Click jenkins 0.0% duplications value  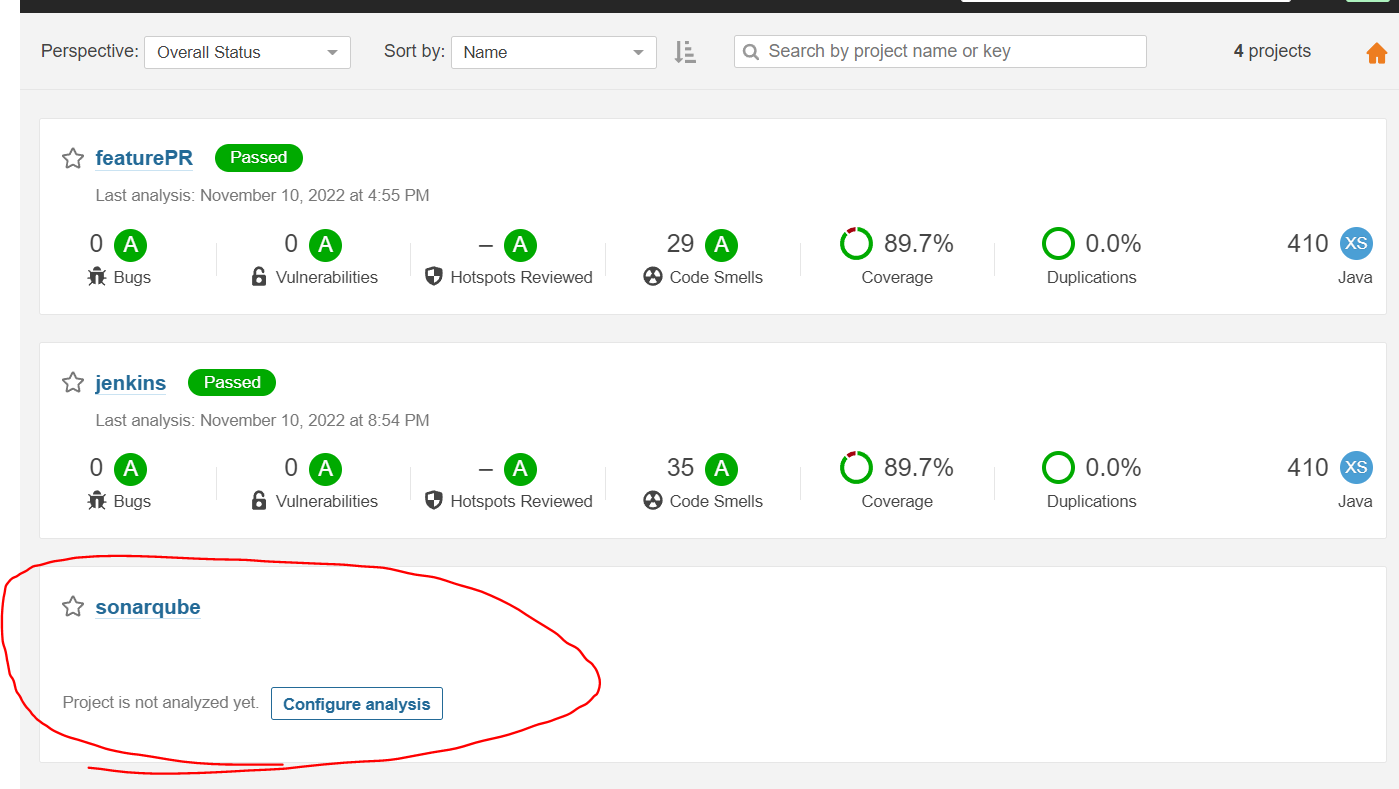(x=1114, y=468)
